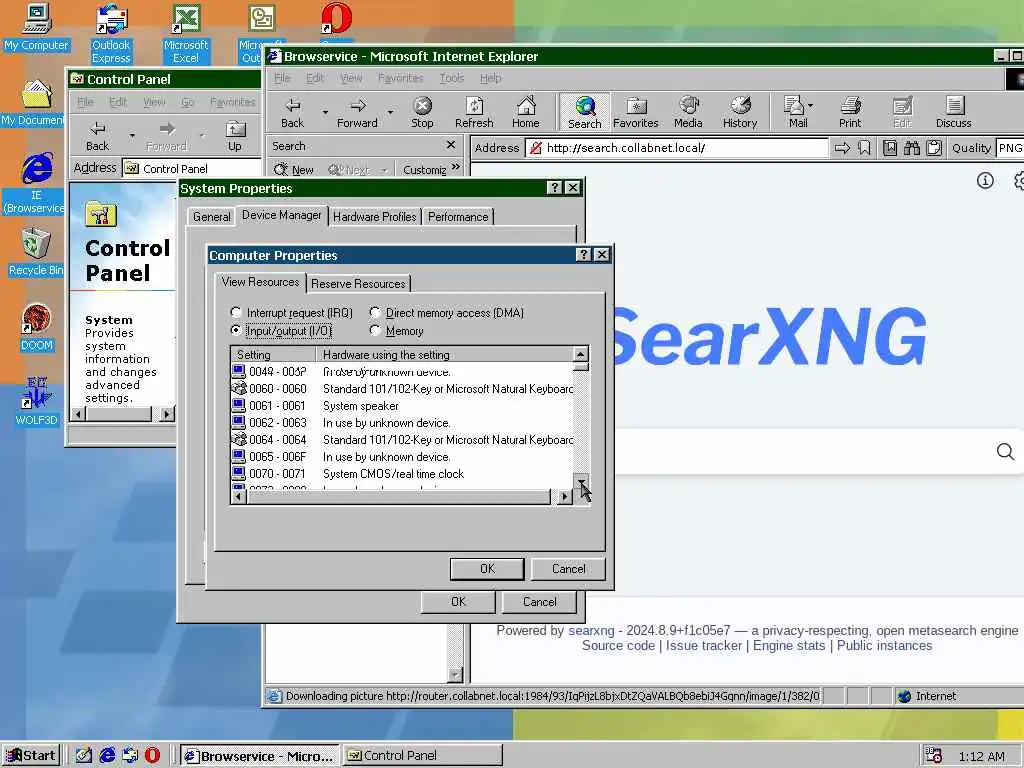The height and width of the screenshot is (768, 1024).
Task: Select Input/output (I/O) radio button
Action: 236,330
